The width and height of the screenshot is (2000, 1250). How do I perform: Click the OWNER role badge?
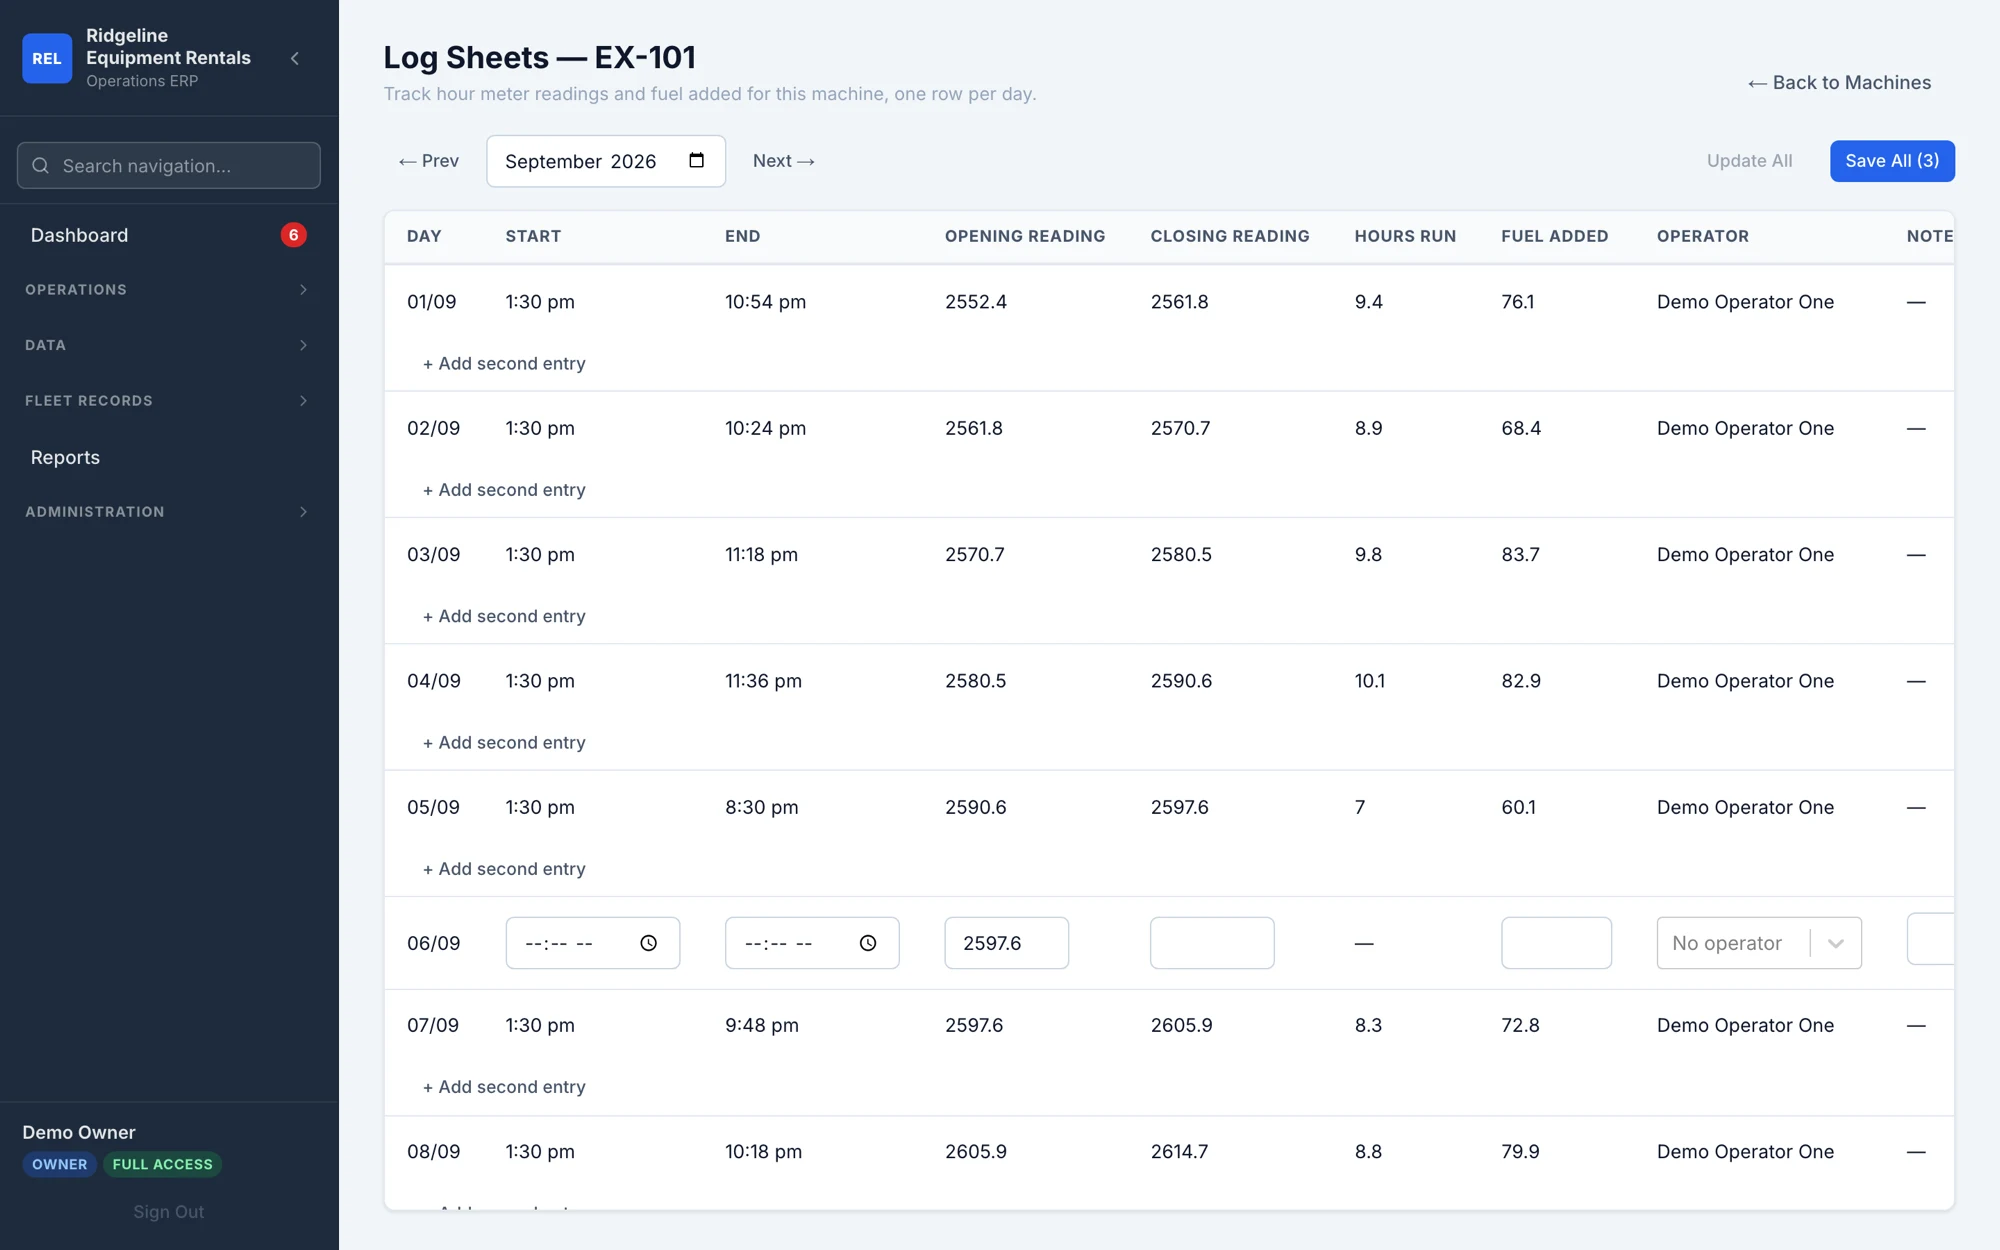pyautogui.click(x=59, y=1165)
